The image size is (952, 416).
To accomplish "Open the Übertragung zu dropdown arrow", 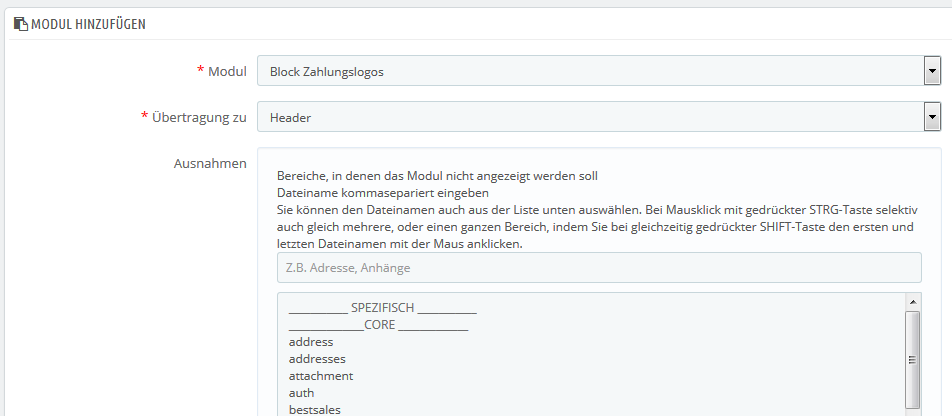I will coord(932,118).
